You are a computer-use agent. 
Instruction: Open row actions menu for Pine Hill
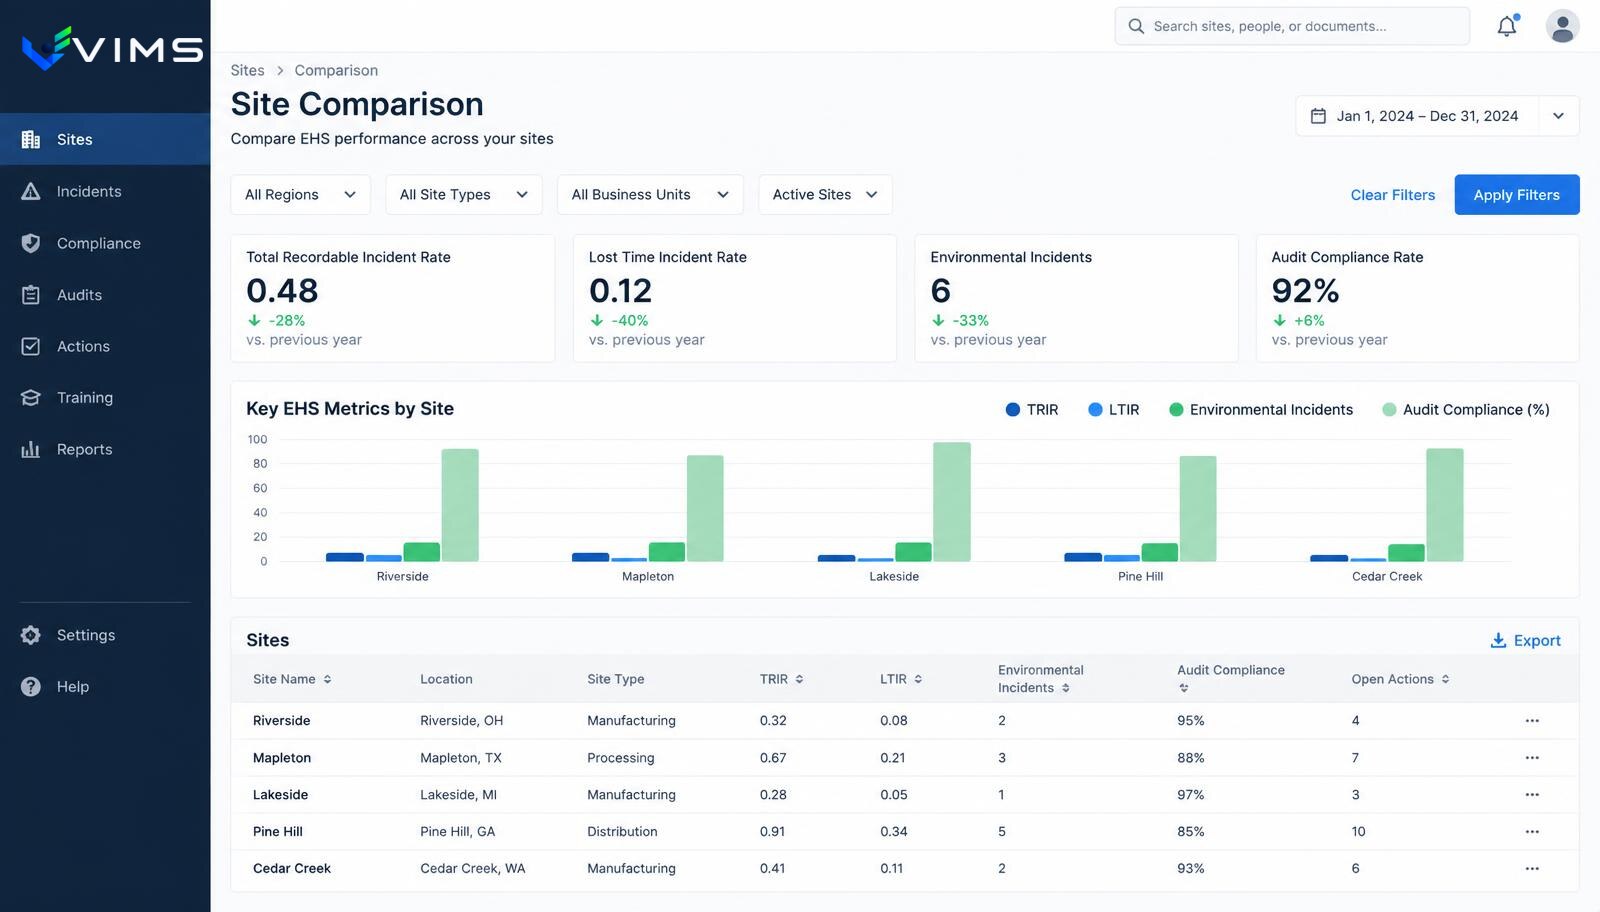(1532, 831)
